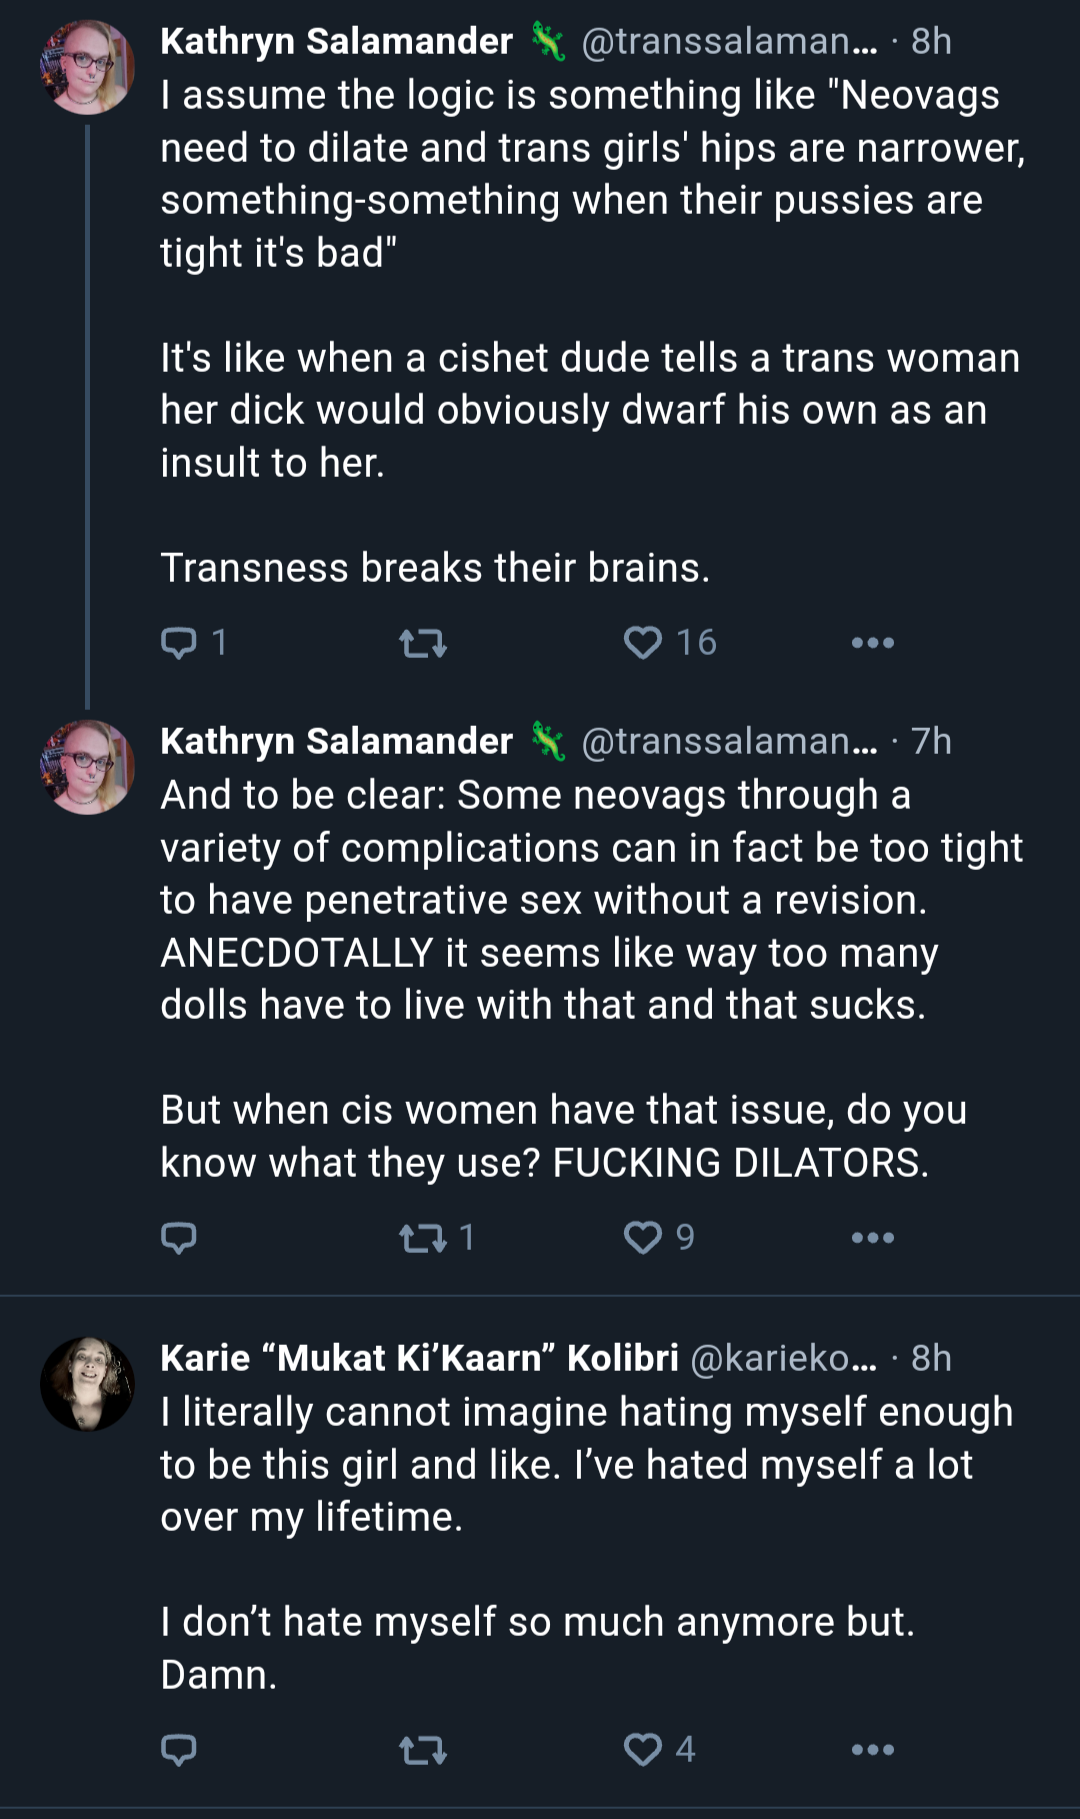Reply to Karie Kolibri's tweet
This screenshot has width=1080, height=1819.
pyautogui.click(x=179, y=1750)
